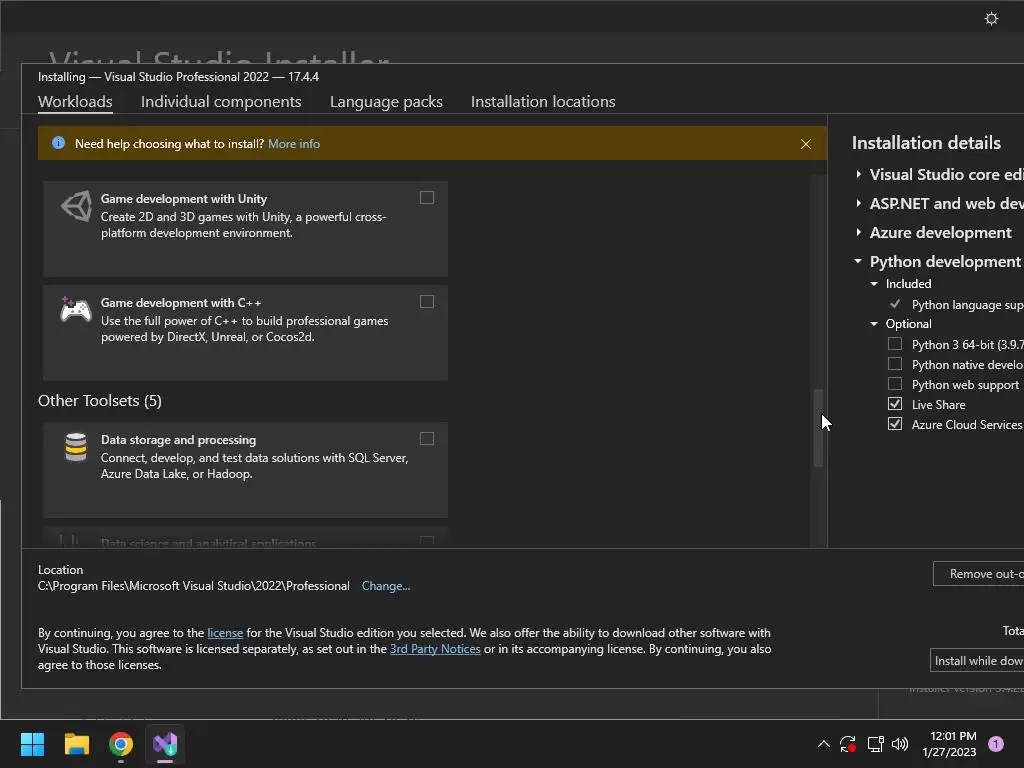
Task: Open the settings gear icon
Action: point(991,18)
